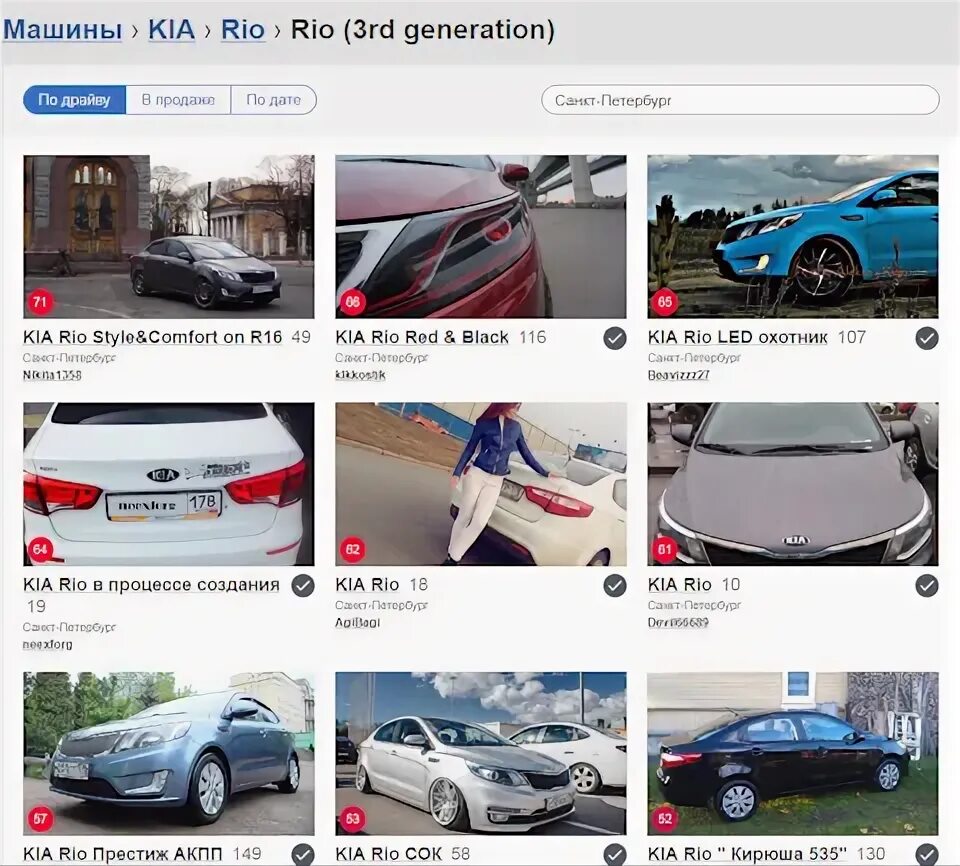Click follower count 130 next to Кирюша 535
Image resolution: width=960 pixels, height=866 pixels.
coord(871,854)
